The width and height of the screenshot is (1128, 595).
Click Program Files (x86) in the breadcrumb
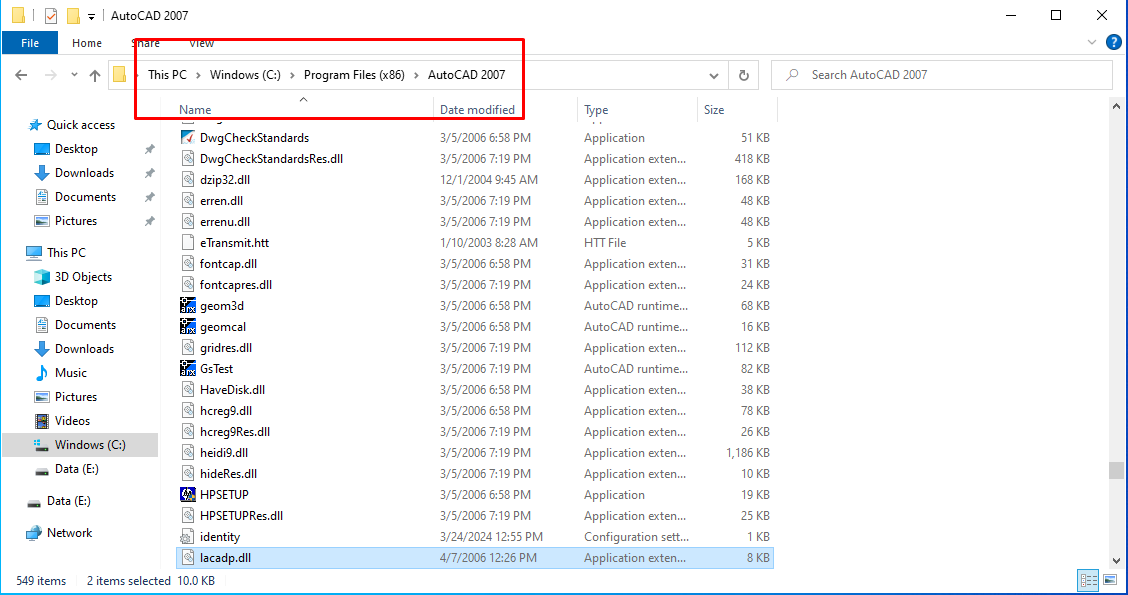point(354,75)
